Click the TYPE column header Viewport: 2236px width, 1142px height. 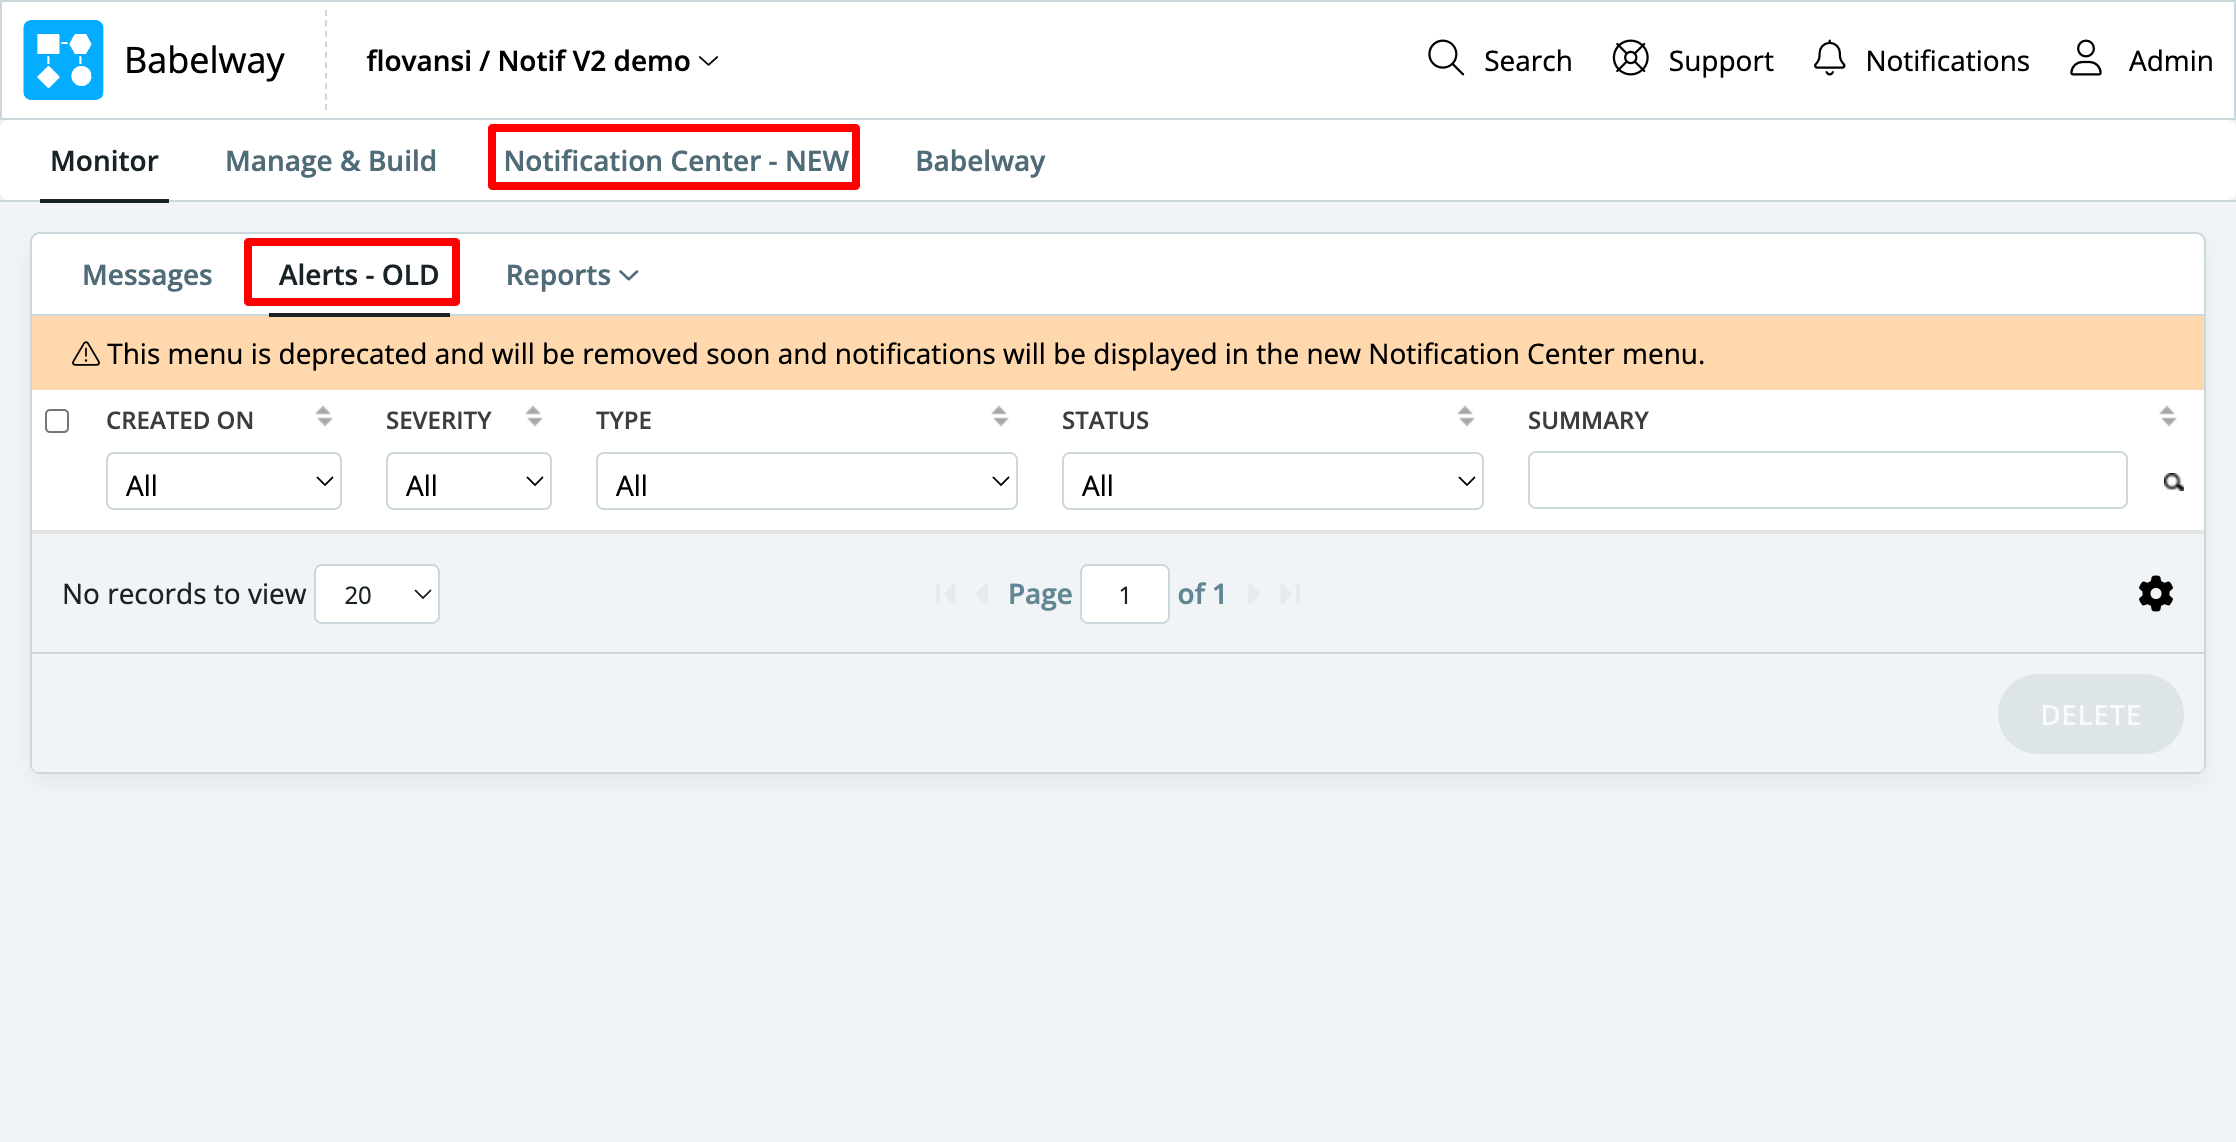click(x=624, y=421)
